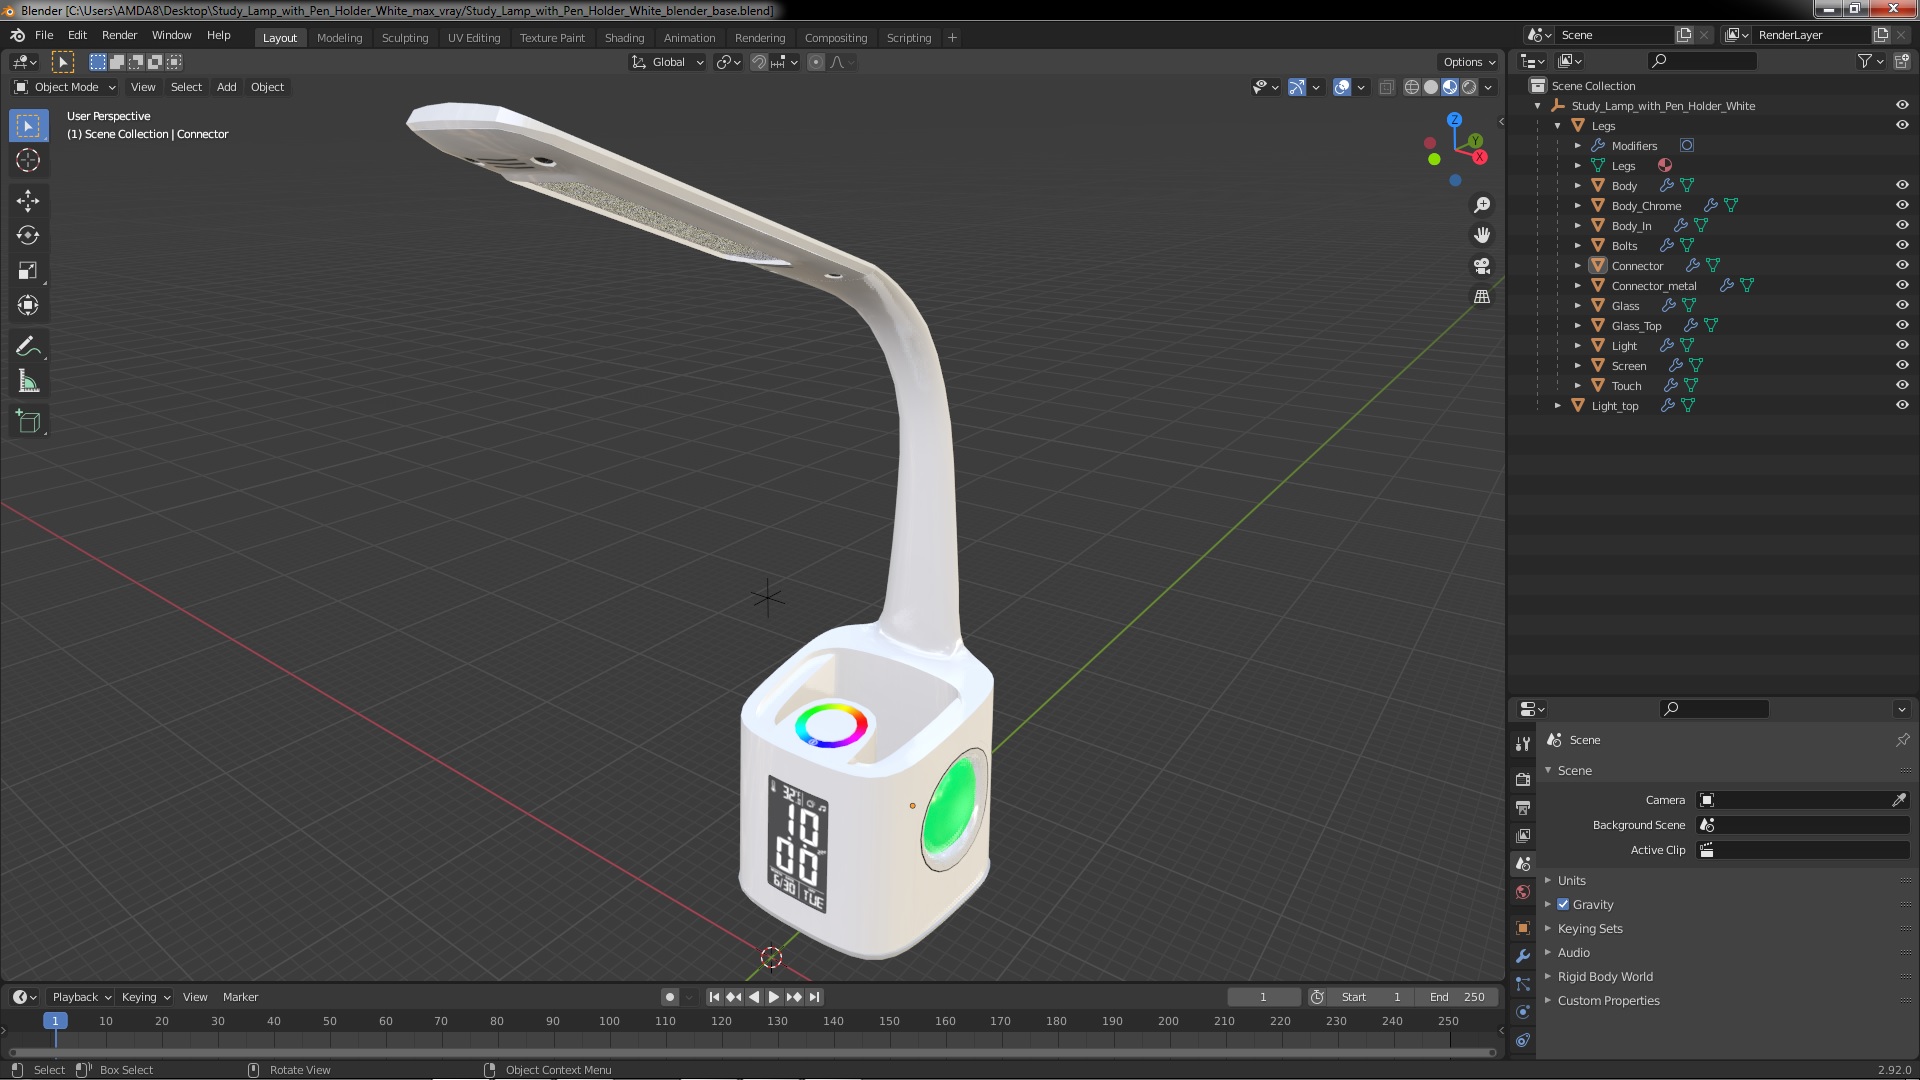This screenshot has height=1080, width=1920.
Task: Click the Background Scene field
Action: pos(1803,825)
